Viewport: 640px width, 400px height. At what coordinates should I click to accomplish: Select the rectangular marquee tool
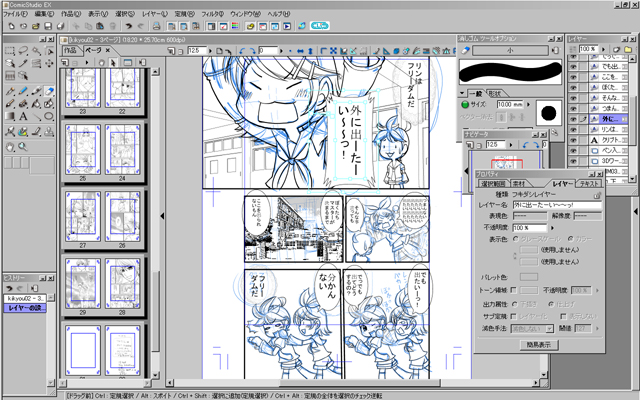[10, 51]
